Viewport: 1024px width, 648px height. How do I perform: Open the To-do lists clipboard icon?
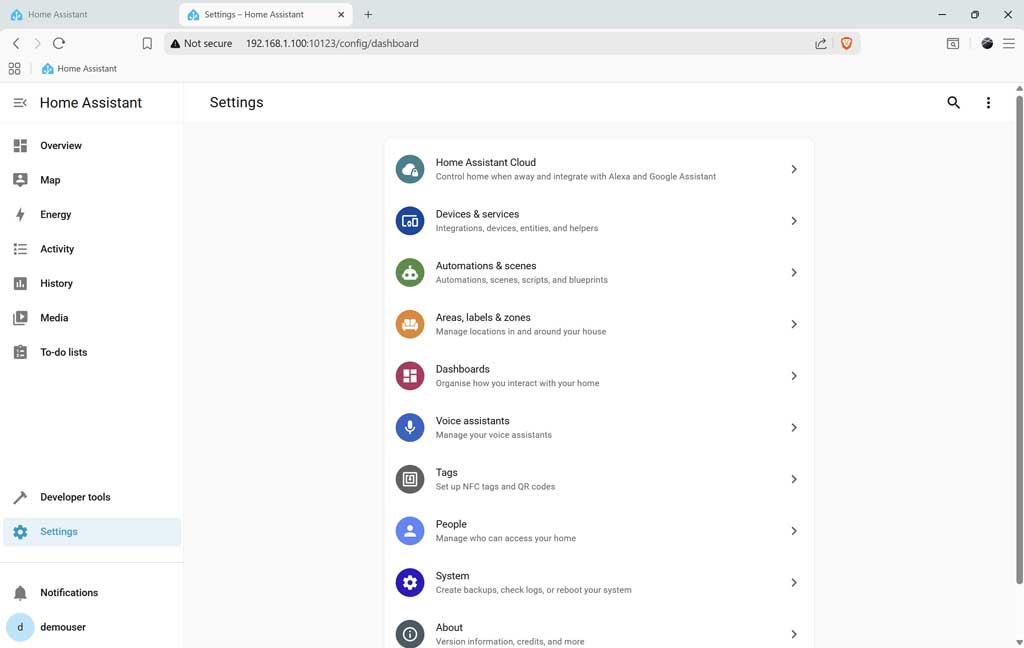pos(20,352)
